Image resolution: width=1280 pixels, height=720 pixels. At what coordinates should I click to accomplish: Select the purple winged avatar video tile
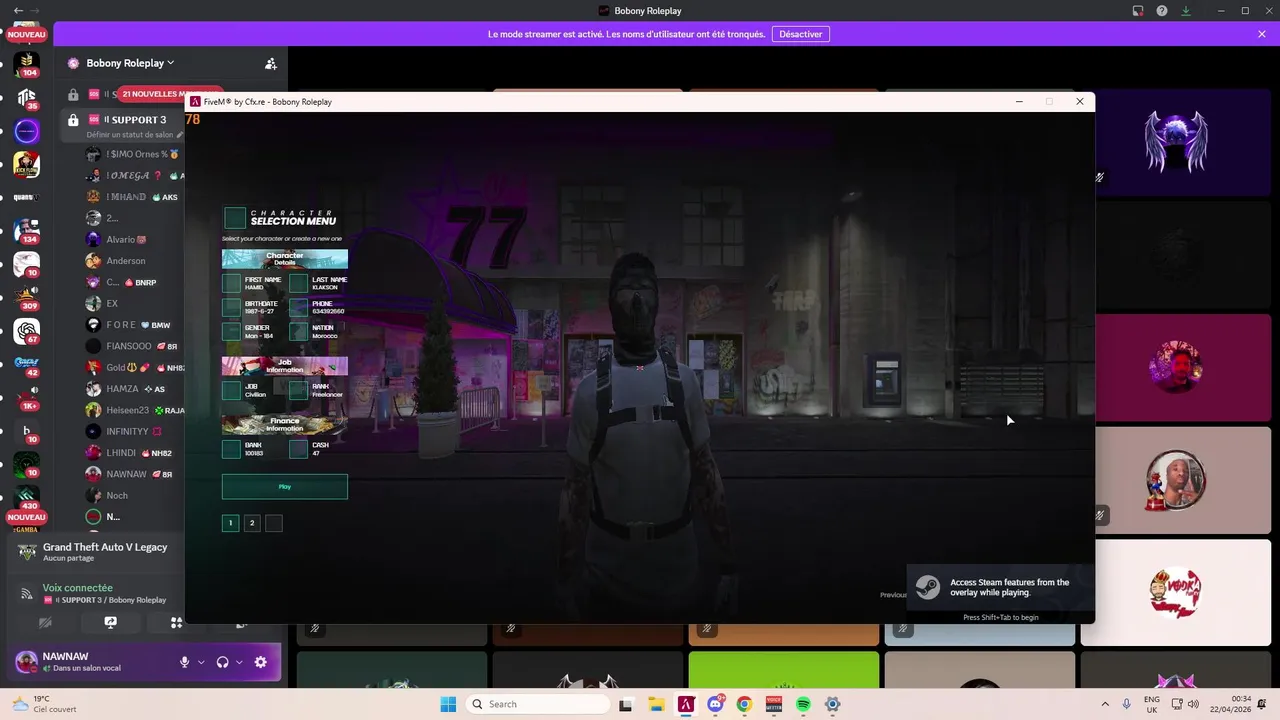(1176, 141)
